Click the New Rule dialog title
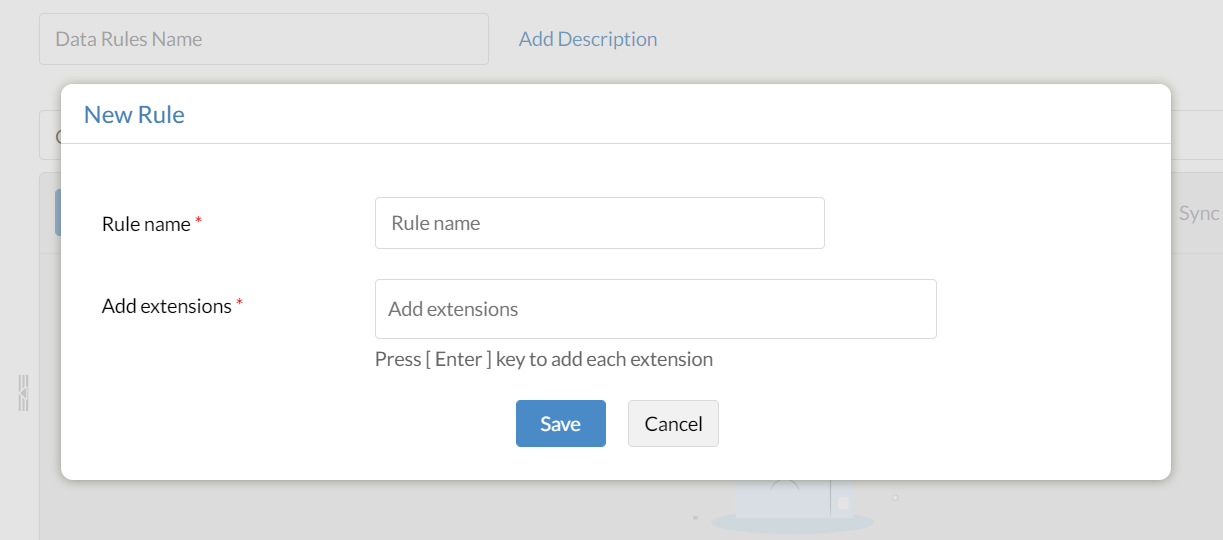Screen dimensions: 1223x540 point(134,115)
